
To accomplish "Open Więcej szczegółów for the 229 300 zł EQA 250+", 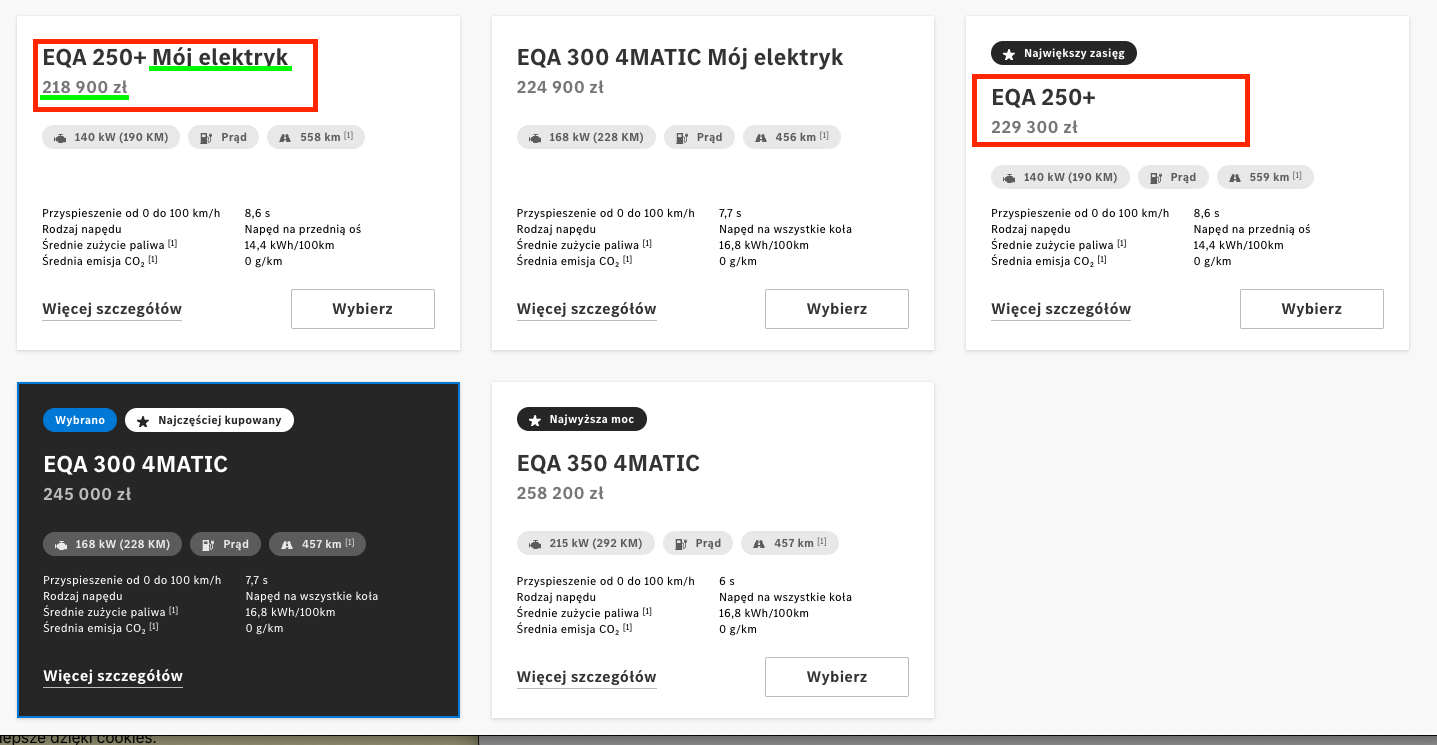I will pyautogui.click(x=1061, y=309).
